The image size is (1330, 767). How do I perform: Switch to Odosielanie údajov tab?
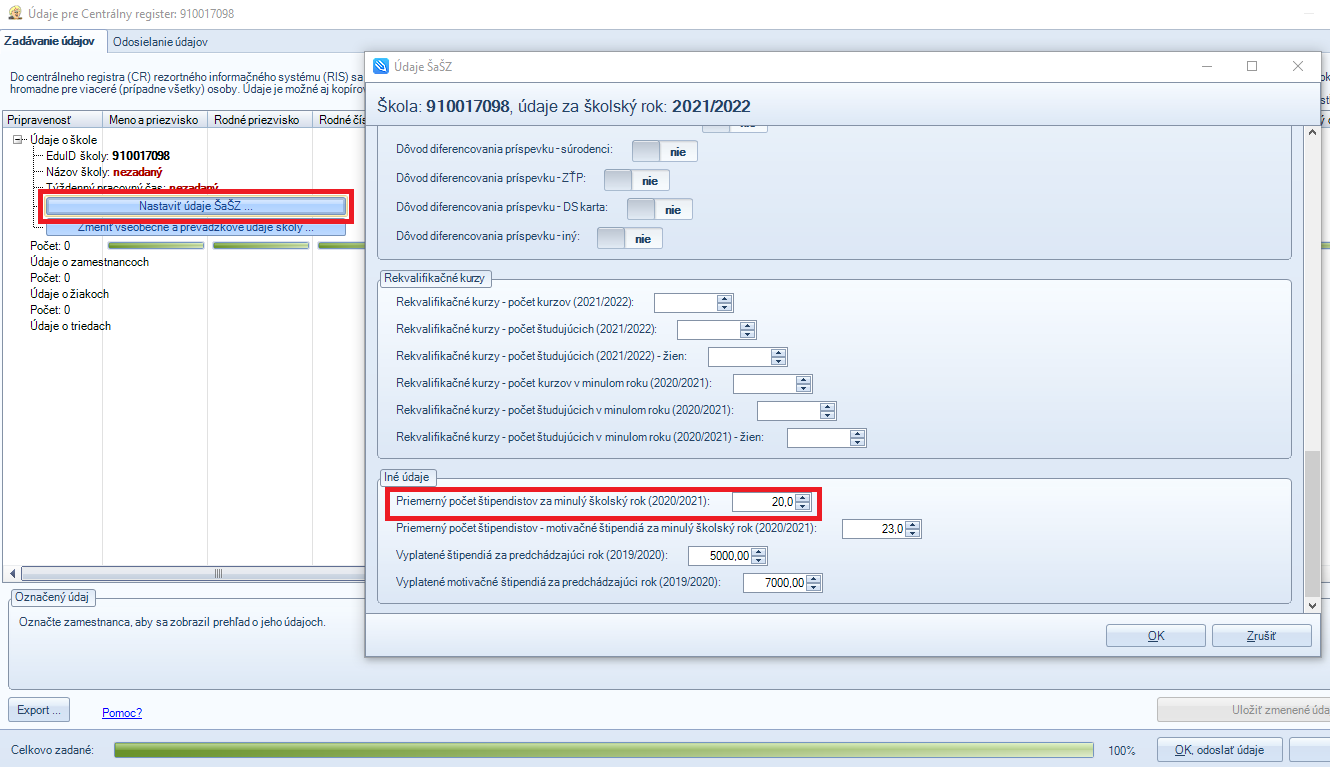160,42
